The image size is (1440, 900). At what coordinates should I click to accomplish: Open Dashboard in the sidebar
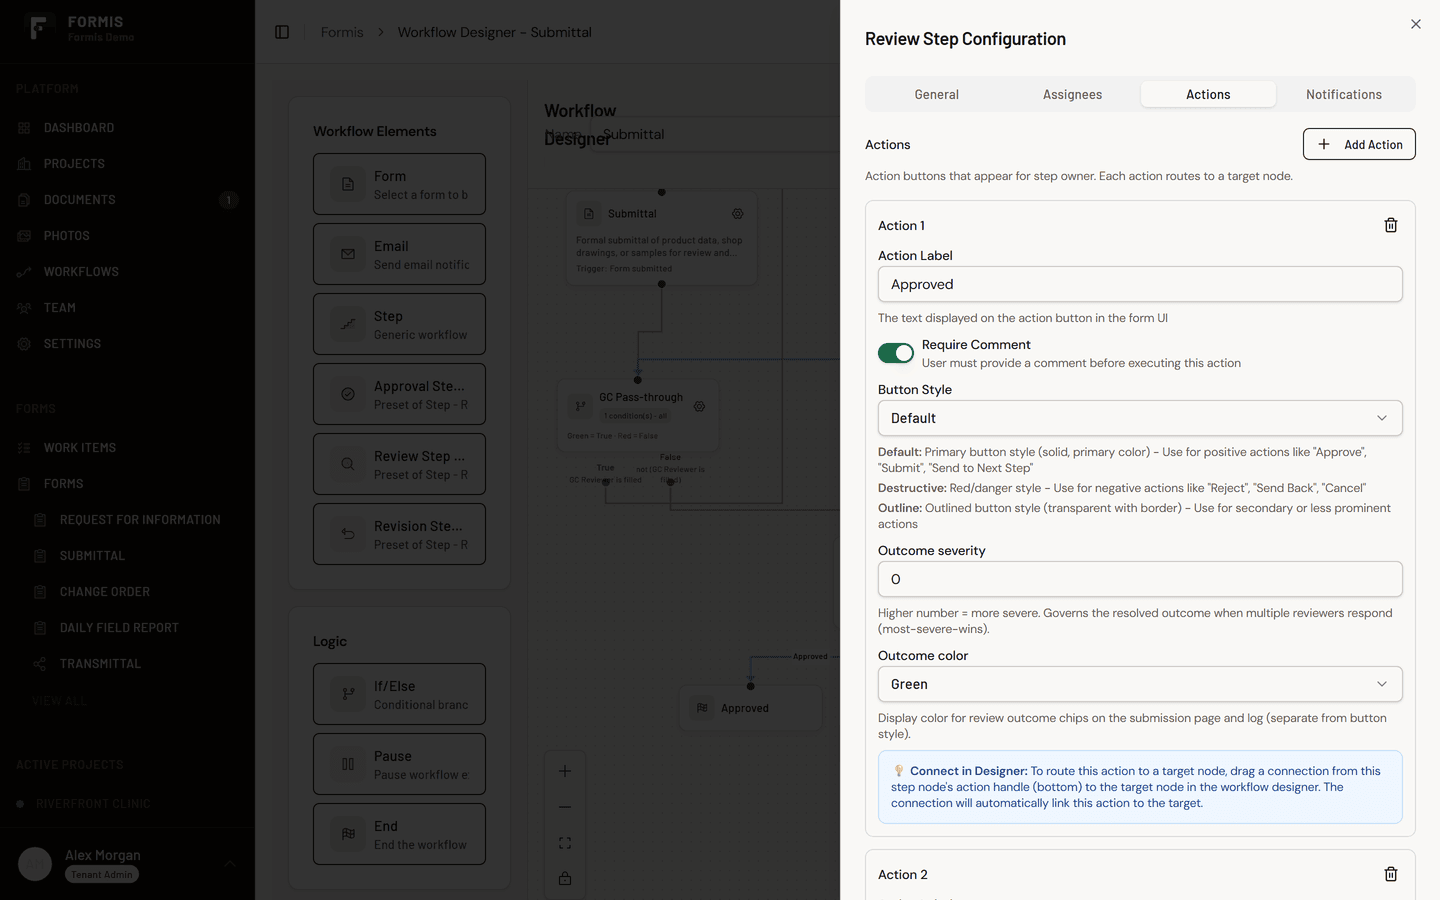pos(127,128)
